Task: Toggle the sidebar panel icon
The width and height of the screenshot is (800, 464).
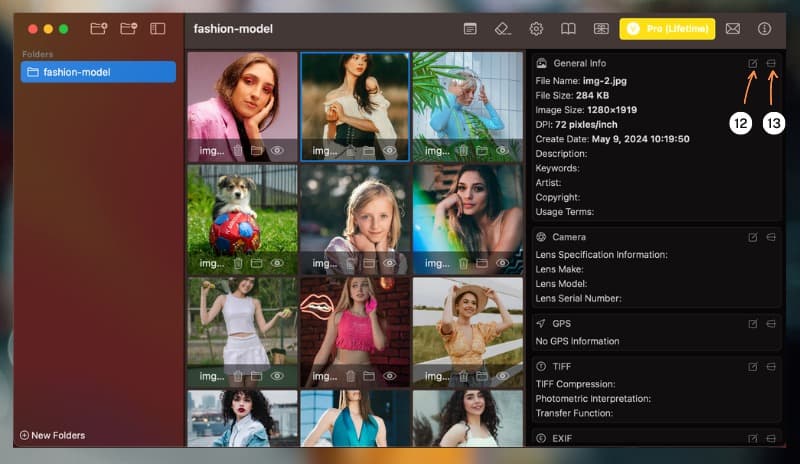Action: pyautogui.click(x=158, y=29)
